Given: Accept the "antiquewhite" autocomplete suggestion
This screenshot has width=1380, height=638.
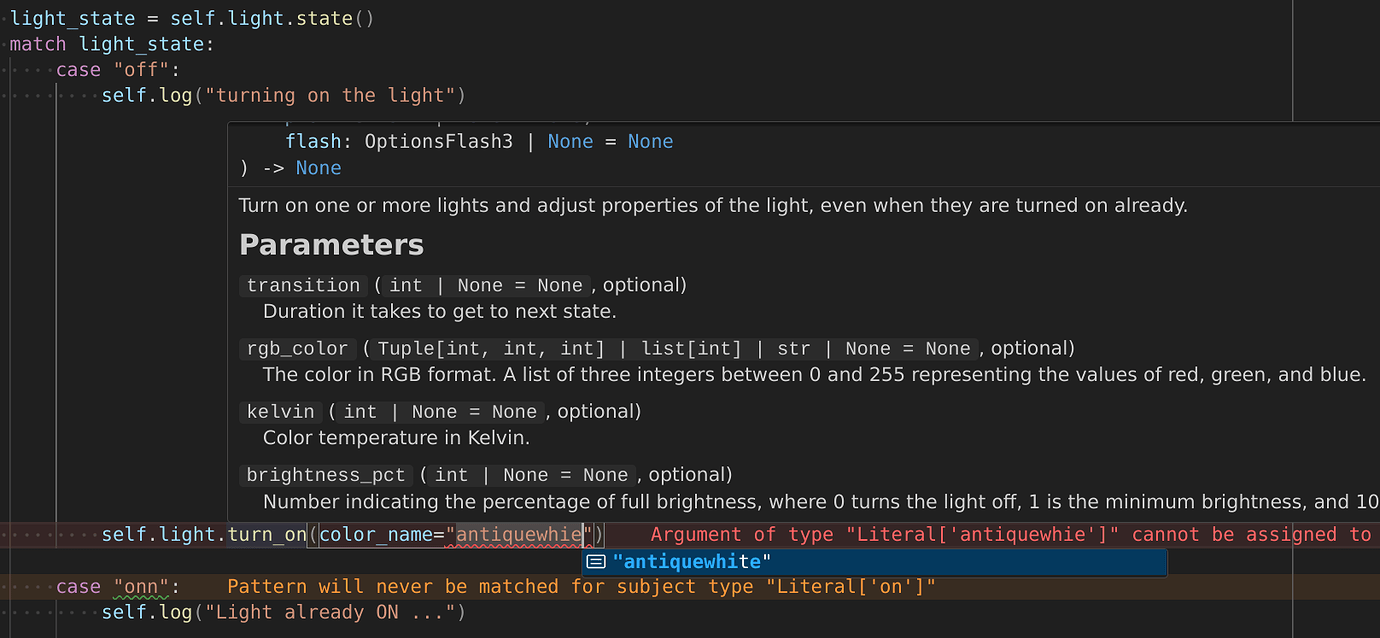Looking at the screenshot, I should (692, 562).
